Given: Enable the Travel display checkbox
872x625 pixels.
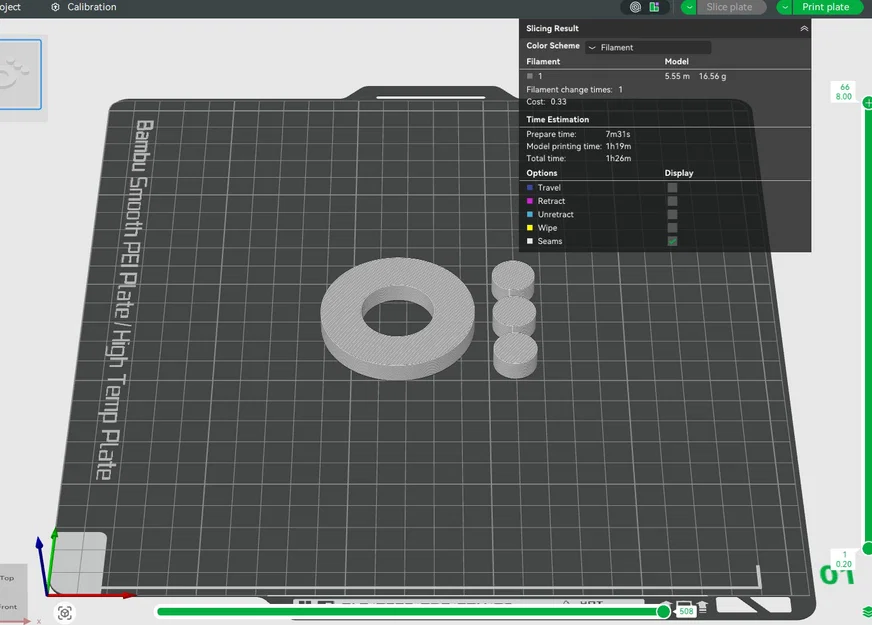Looking at the screenshot, I should pyautogui.click(x=672, y=187).
